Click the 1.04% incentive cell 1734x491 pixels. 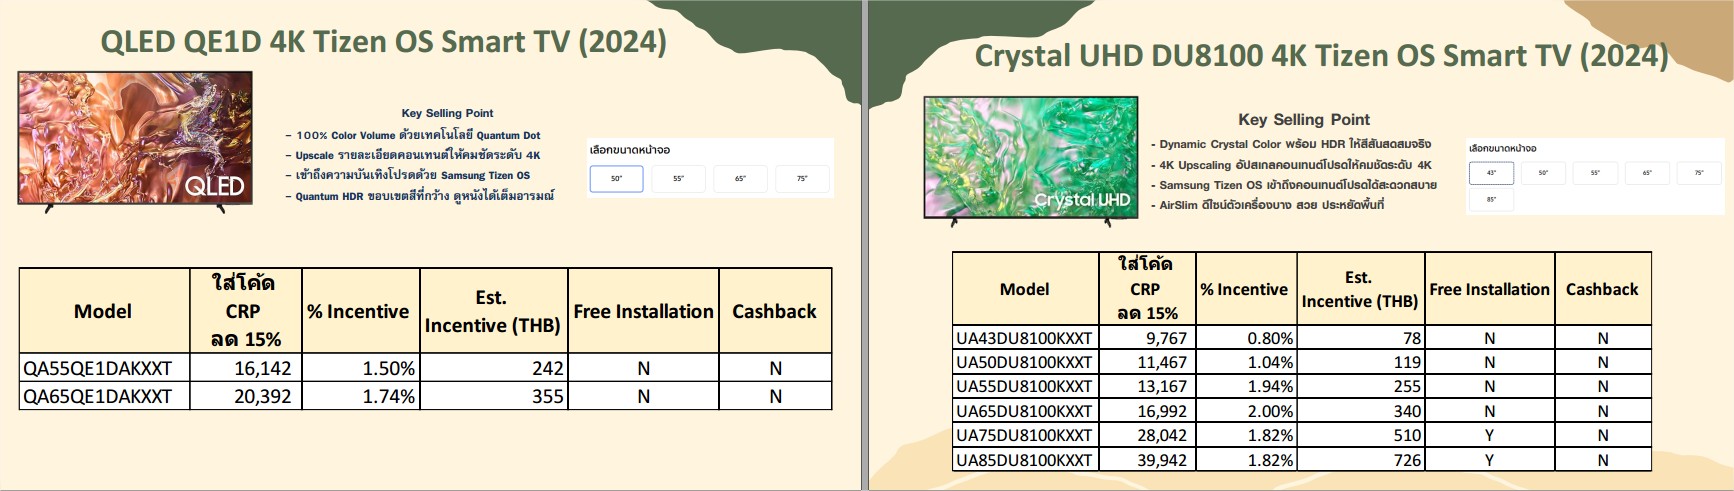(x=1247, y=362)
